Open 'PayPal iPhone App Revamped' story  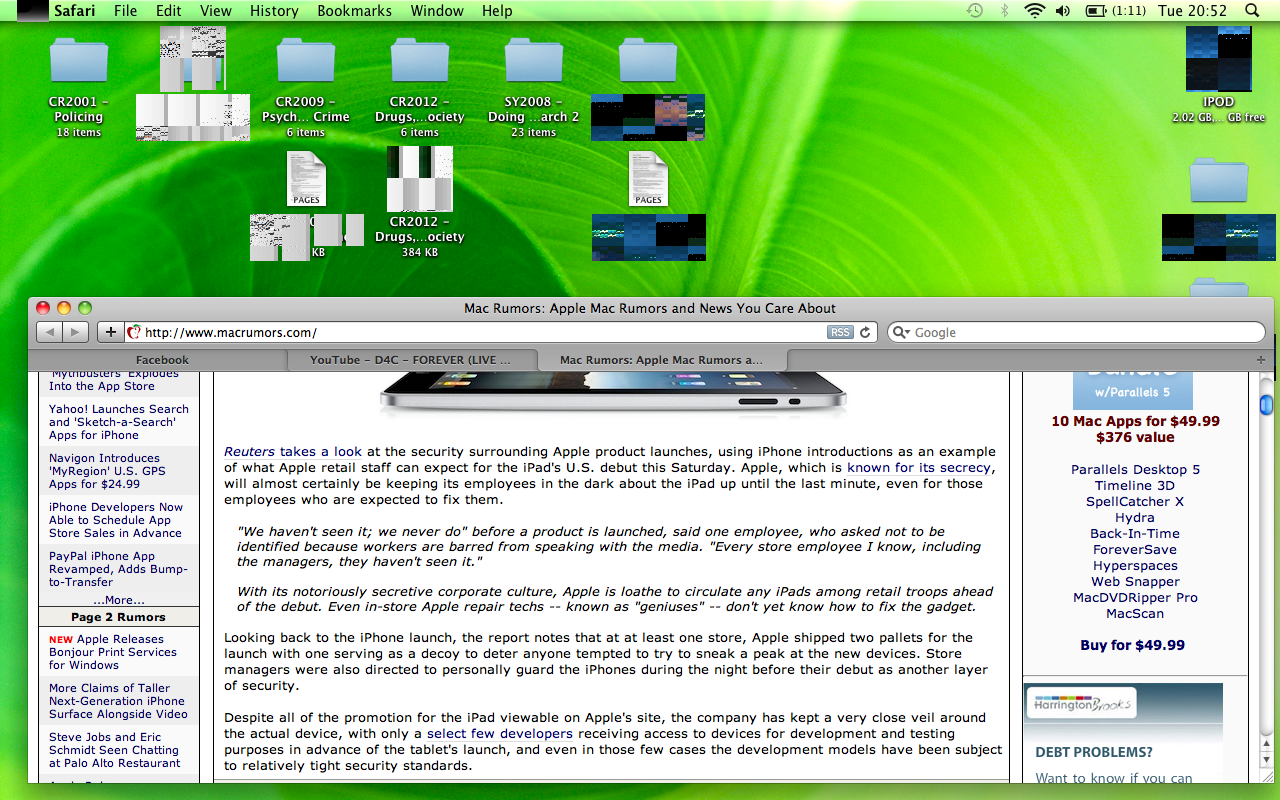[118, 569]
